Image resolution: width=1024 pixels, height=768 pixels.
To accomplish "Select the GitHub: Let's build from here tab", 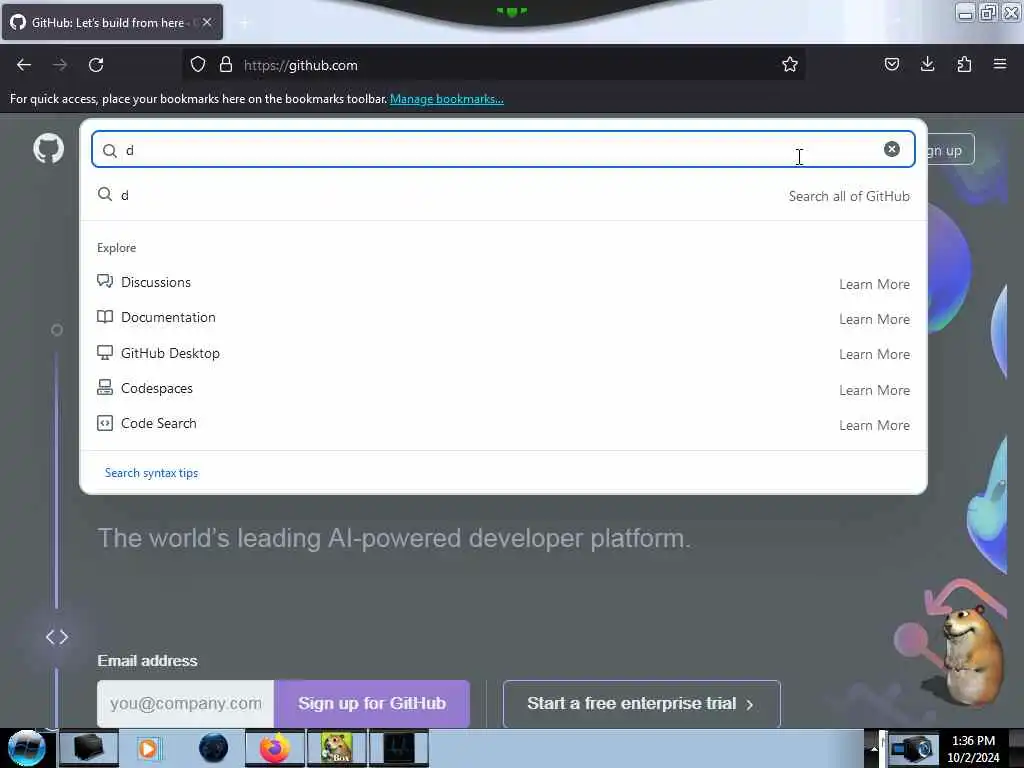I will (112, 22).
